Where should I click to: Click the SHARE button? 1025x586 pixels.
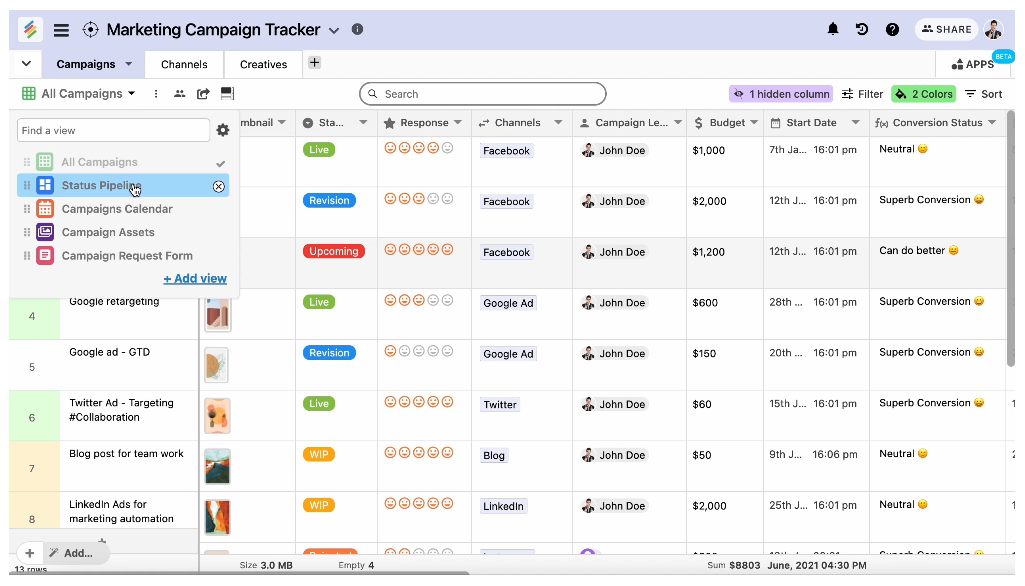(x=947, y=29)
